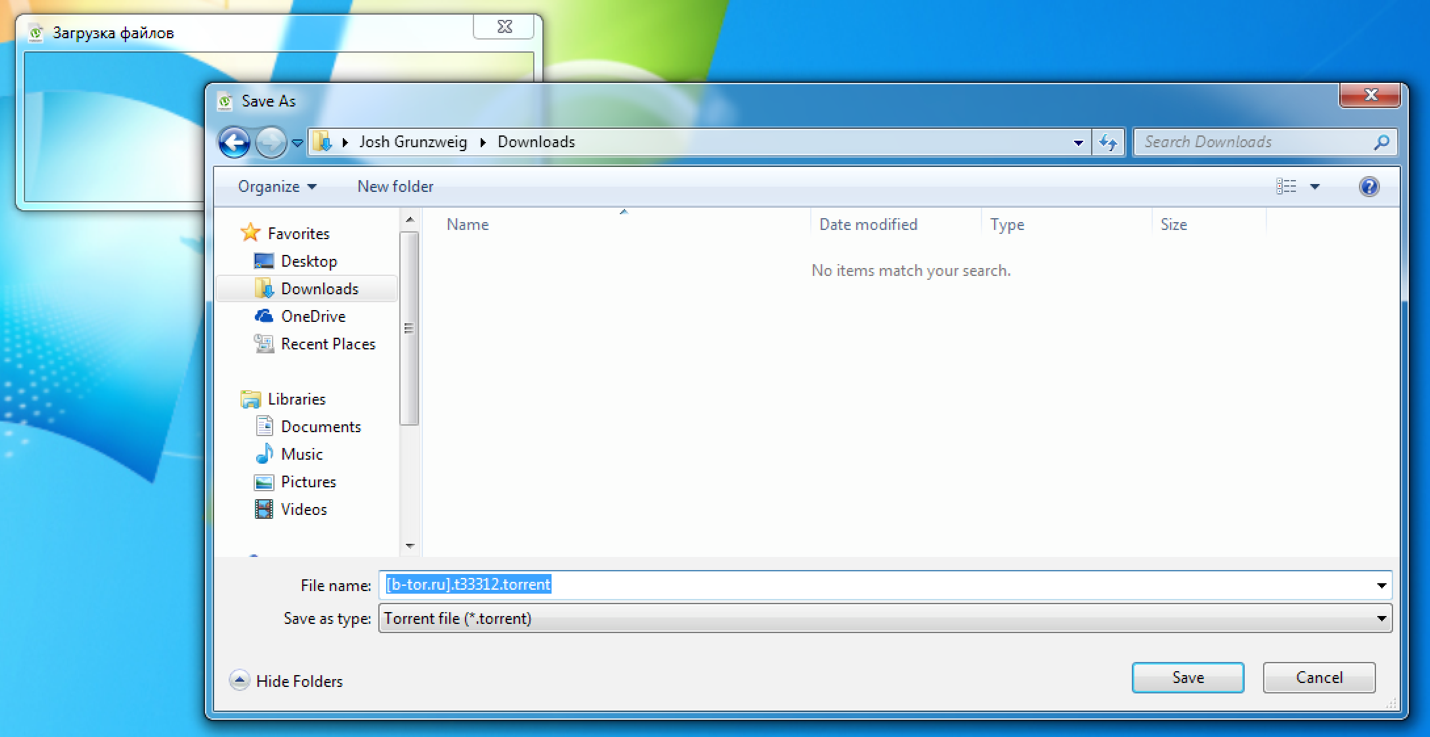Click the refresh icon beside address bar
The width and height of the screenshot is (1430, 737).
pyautogui.click(x=1108, y=143)
